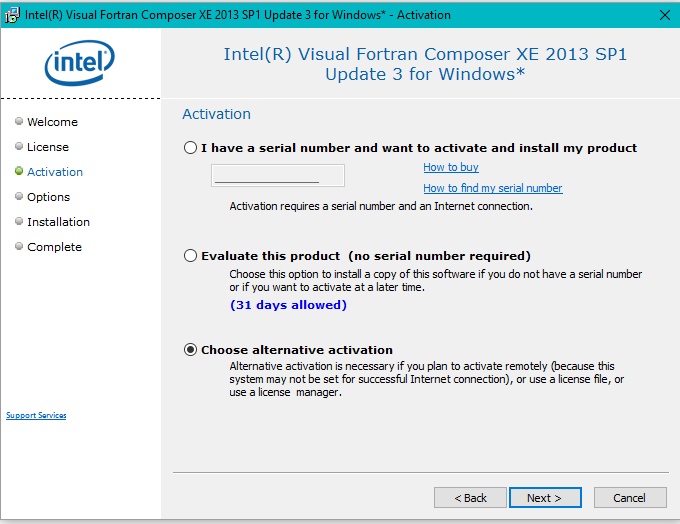Select the Installation step label
680x524 pixels.
58,222
